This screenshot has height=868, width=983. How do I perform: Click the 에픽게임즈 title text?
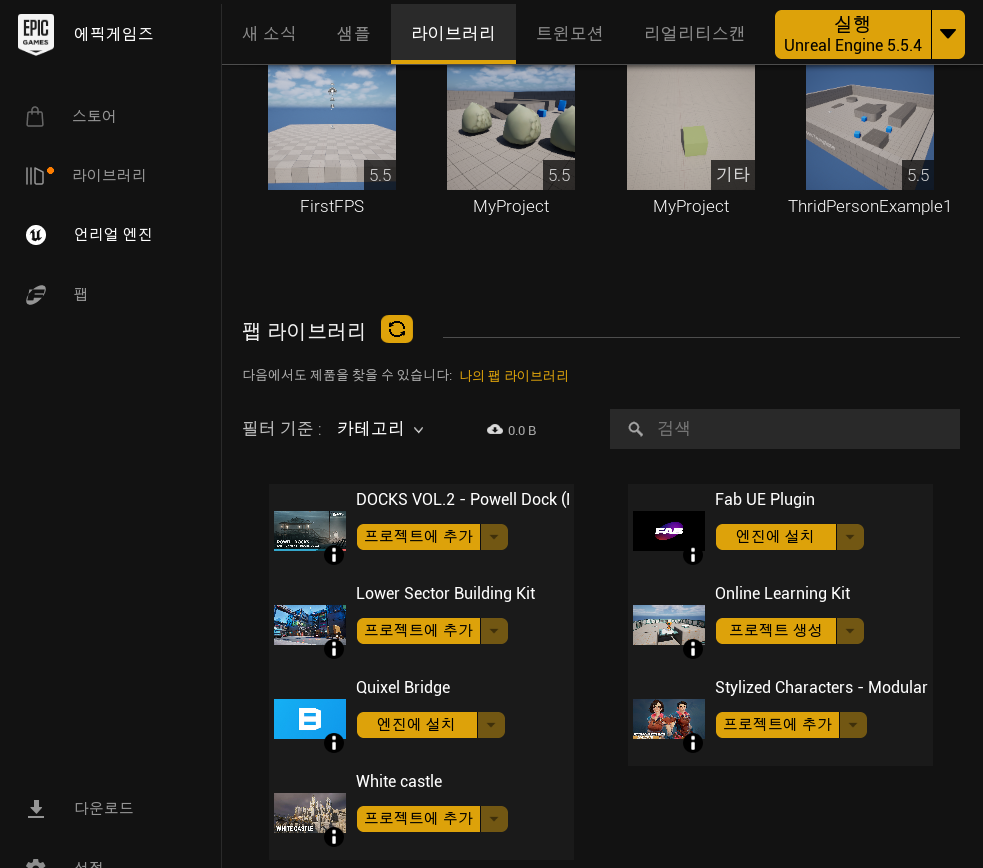click(113, 34)
